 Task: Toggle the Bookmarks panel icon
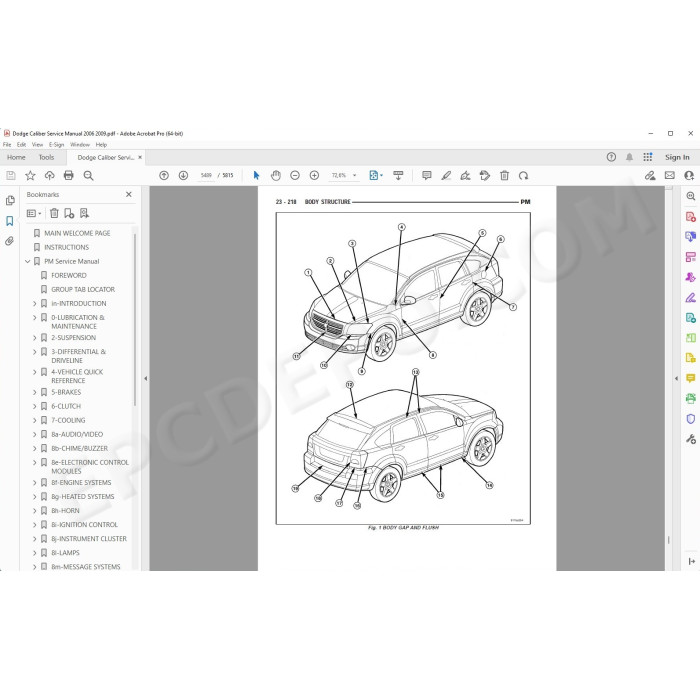pos(10,221)
